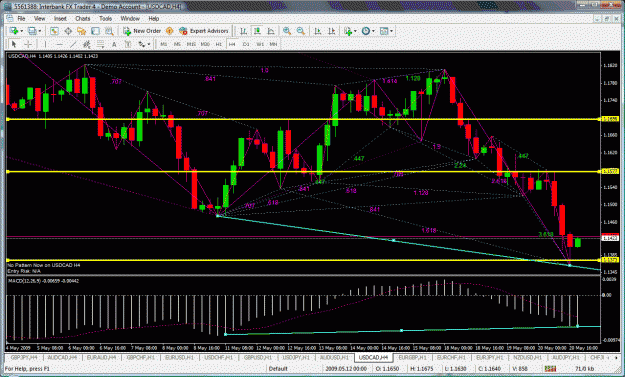625x377 pixels.
Task: Click 'No Pattern Now on USDCAD H4' text
Action: pos(44,265)
